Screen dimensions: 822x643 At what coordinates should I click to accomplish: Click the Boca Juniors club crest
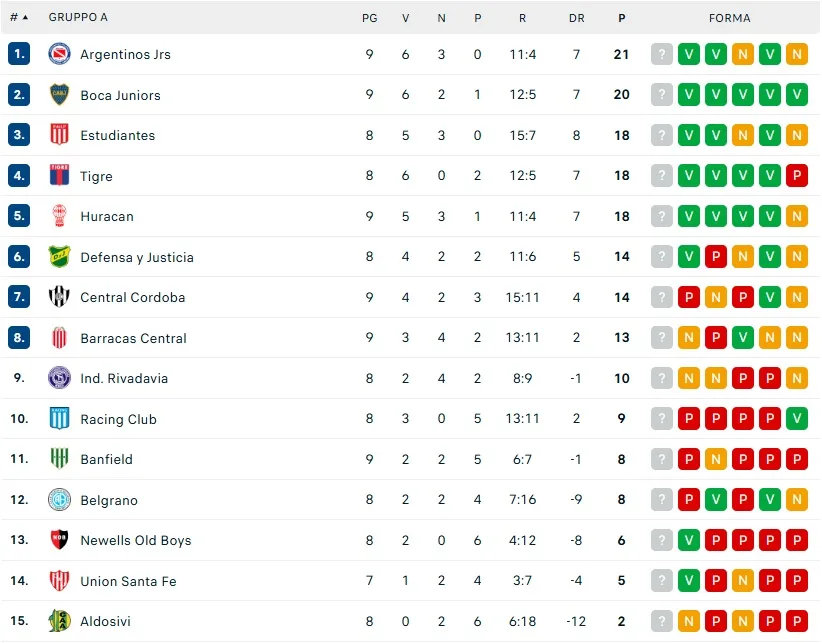pyautogui.click(x=60, y=95)
